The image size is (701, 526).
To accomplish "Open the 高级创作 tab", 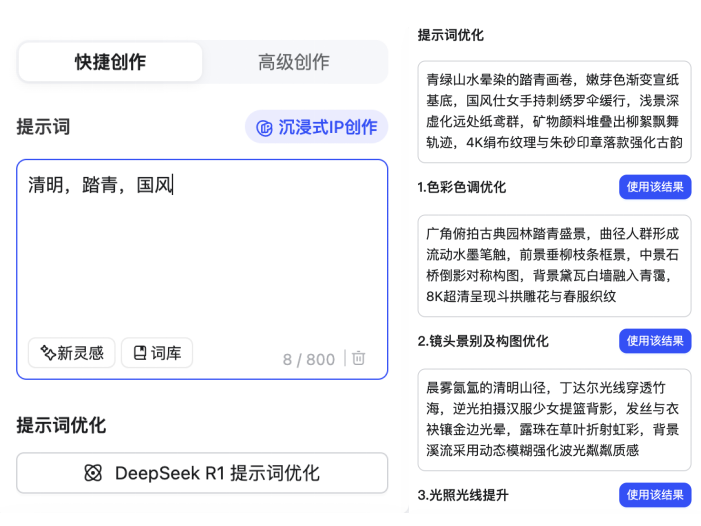I will 293,62.
